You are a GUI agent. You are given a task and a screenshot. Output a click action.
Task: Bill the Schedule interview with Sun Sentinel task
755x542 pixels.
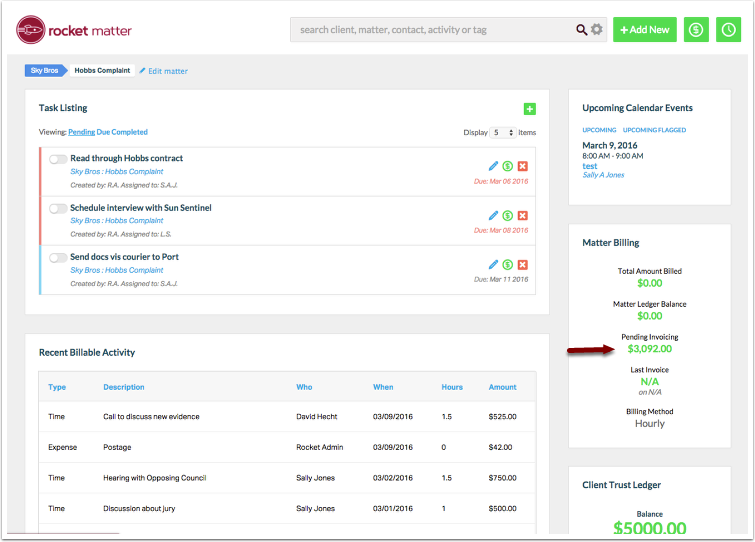click(508, 216)
